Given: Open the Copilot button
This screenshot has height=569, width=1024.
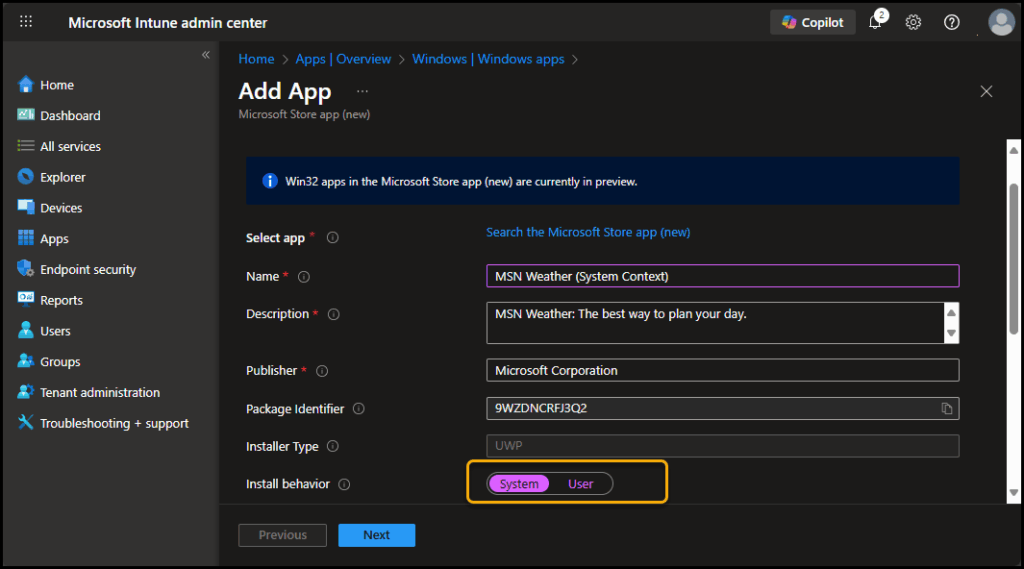Looking at the screenshot, I should tap(812, 22).
